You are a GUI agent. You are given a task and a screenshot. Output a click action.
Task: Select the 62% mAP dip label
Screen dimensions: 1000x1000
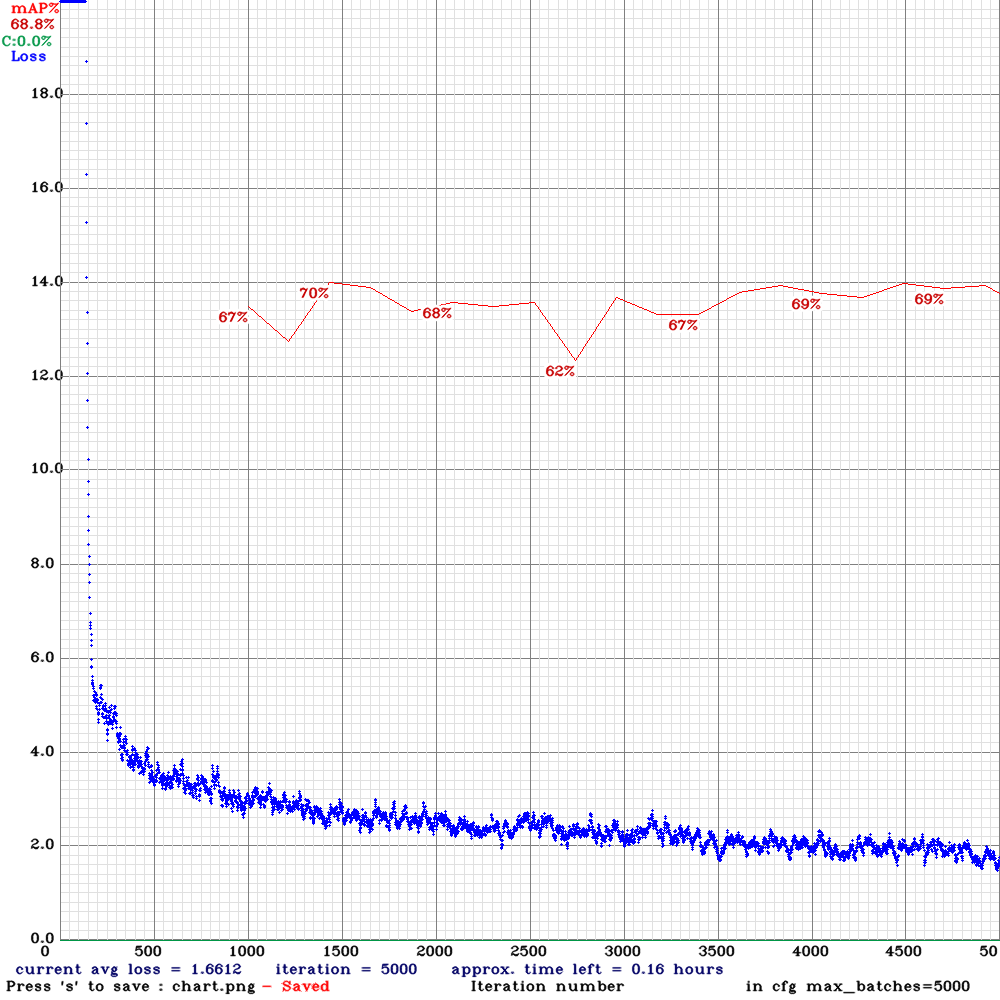click(x=560, y=371)
